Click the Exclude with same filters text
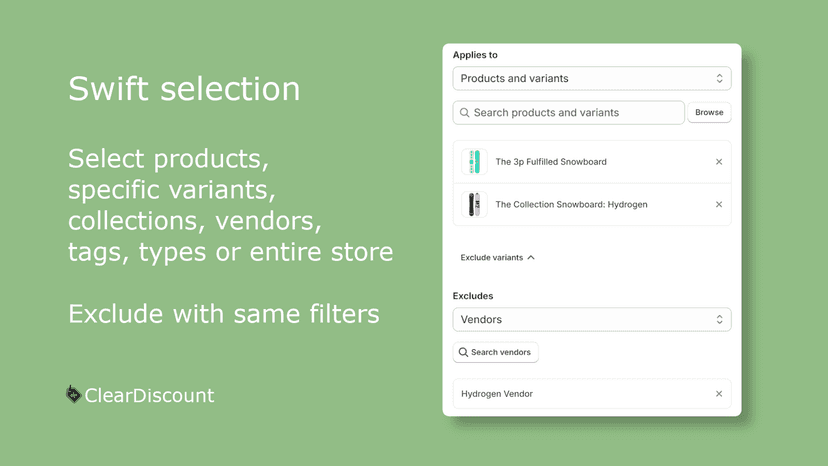This screenshot has width=828, height=466. coord(224,314)
